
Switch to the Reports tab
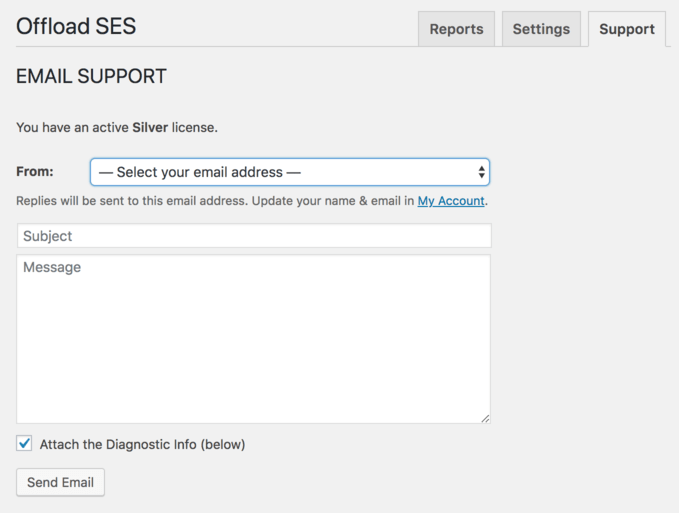(x=456, y=29)
